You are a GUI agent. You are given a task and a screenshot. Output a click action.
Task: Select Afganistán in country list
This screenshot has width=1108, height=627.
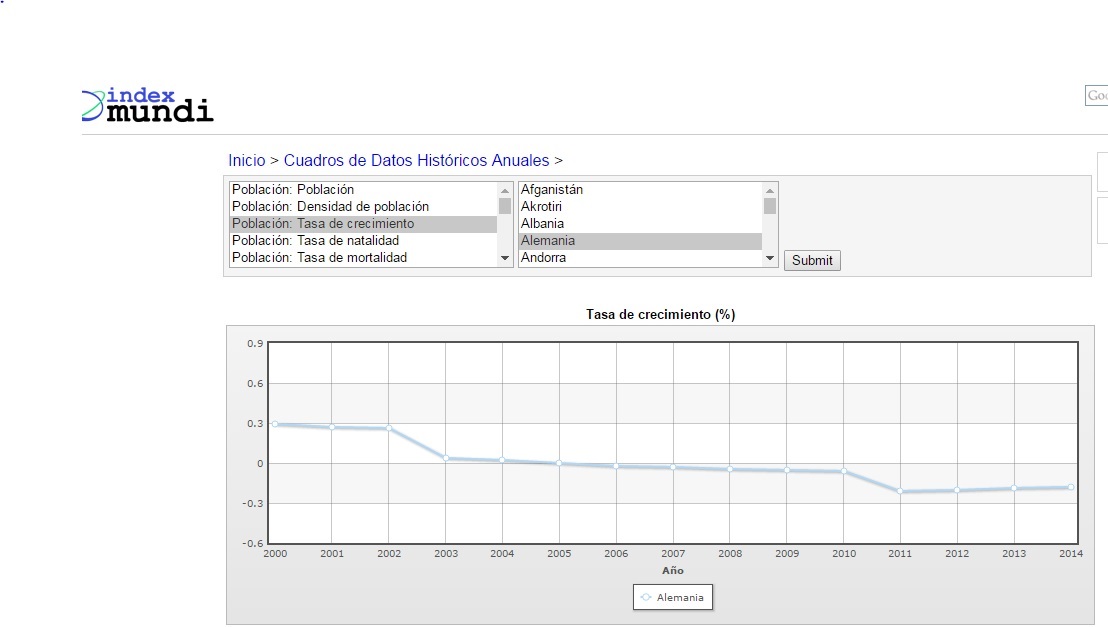tap(552, 190)
